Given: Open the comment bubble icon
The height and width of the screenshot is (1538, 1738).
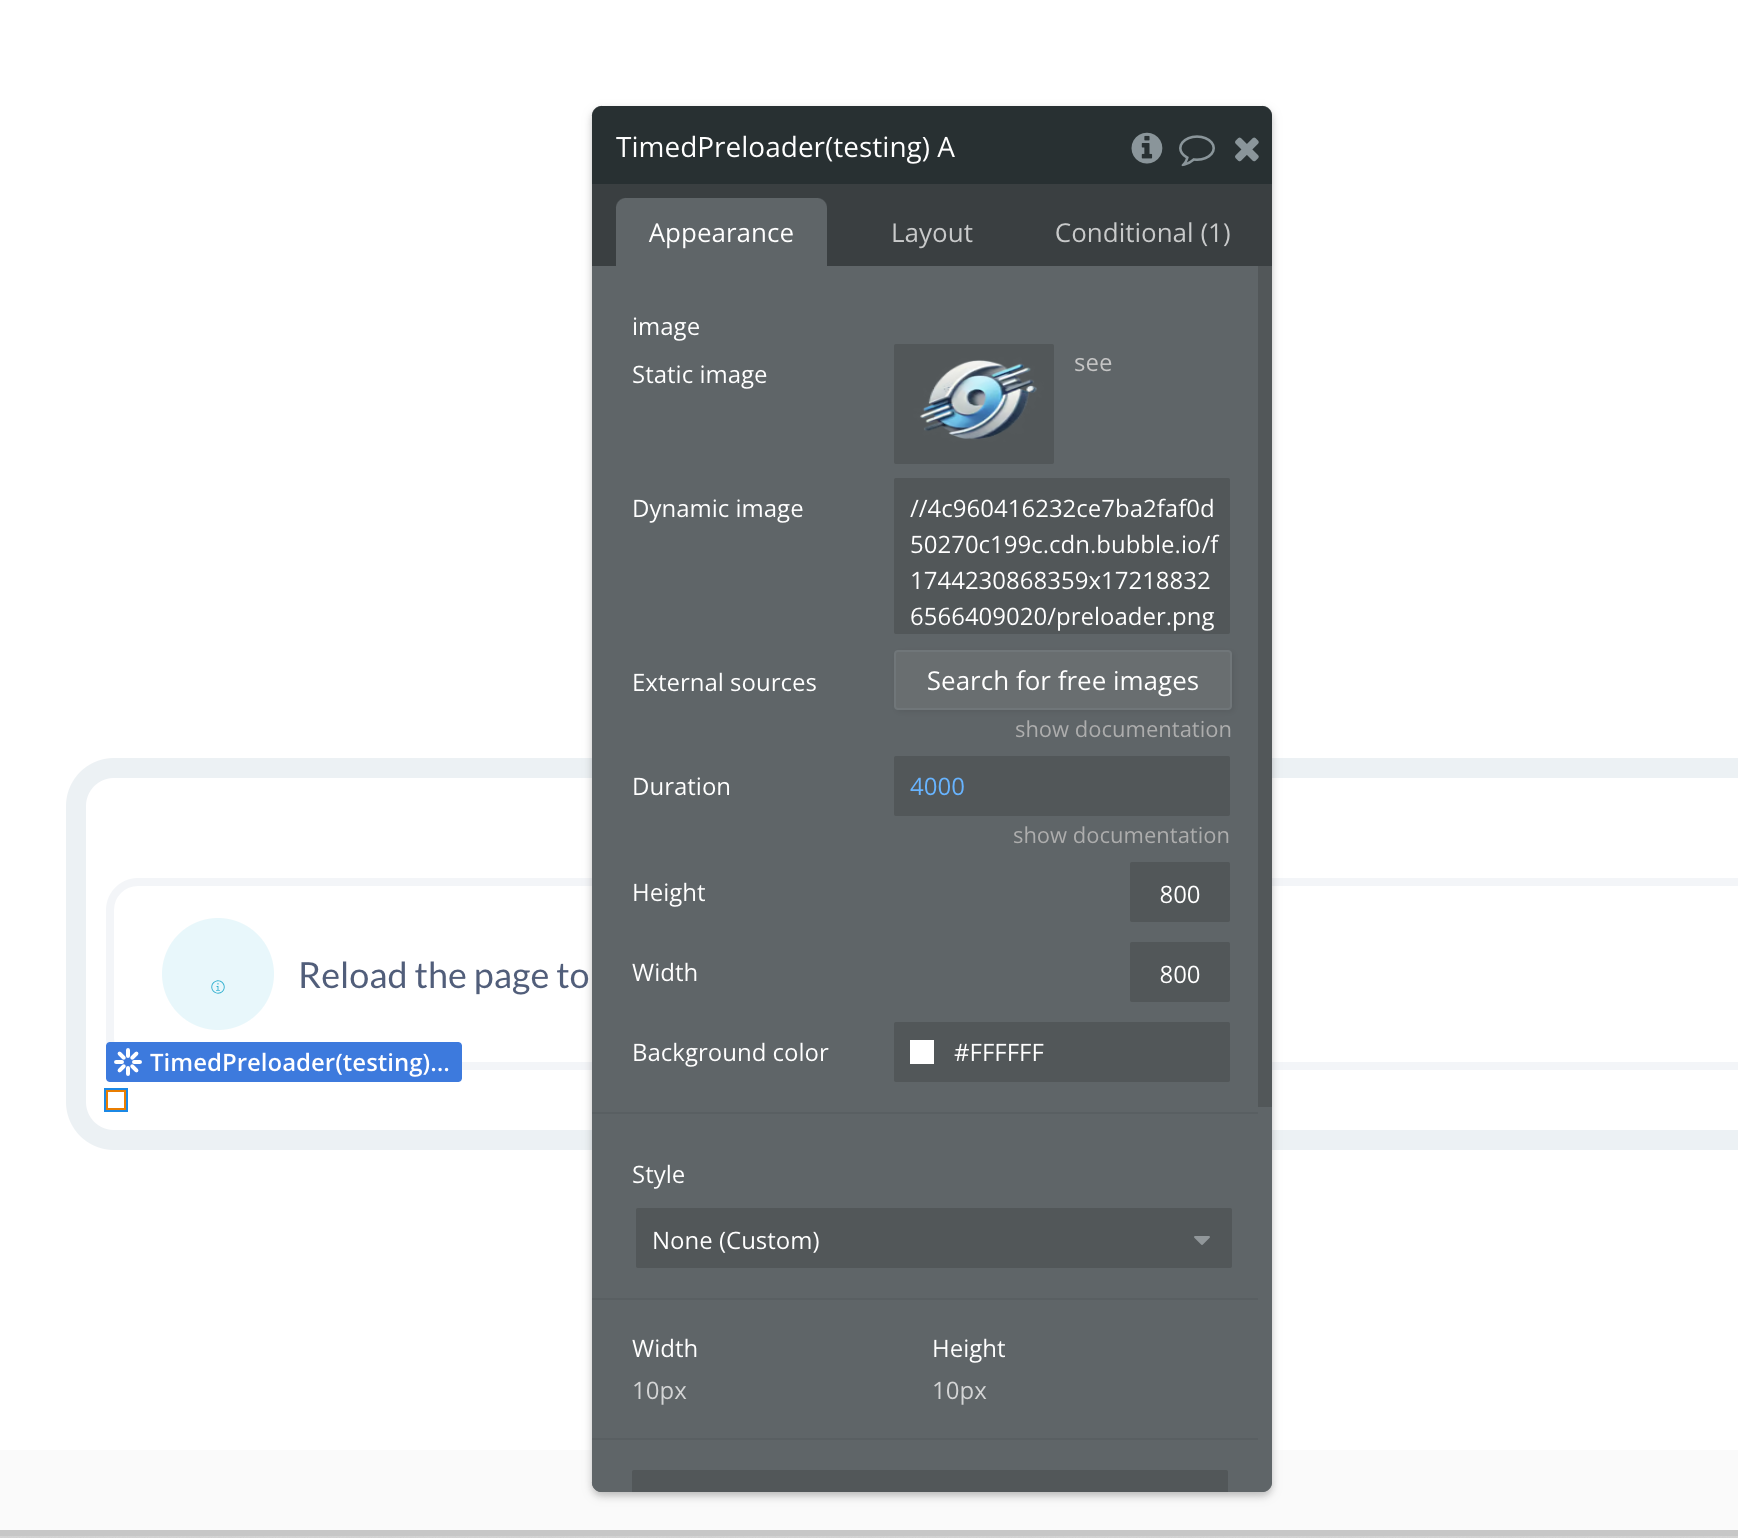Looking at the screenshot, I should tap(1196, 149).
